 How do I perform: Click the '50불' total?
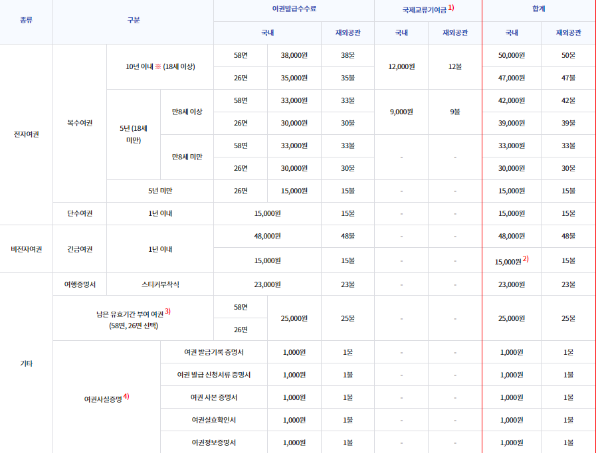(x=568, y=55)
